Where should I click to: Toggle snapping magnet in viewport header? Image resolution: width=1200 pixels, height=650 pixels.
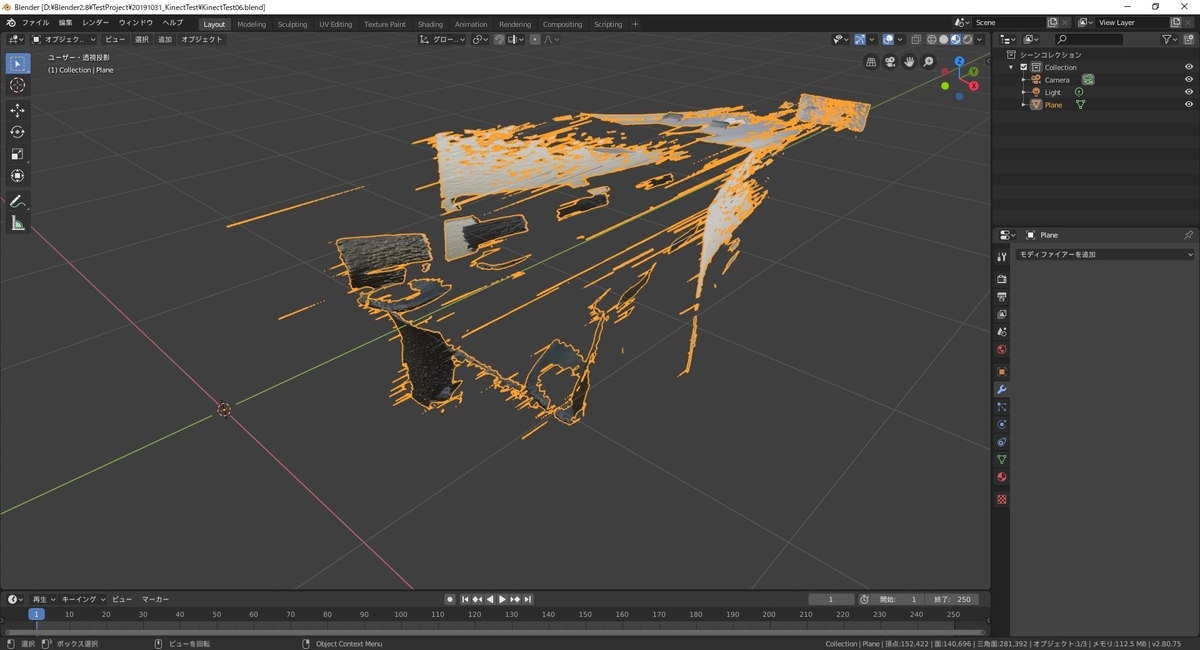point(499,40)
